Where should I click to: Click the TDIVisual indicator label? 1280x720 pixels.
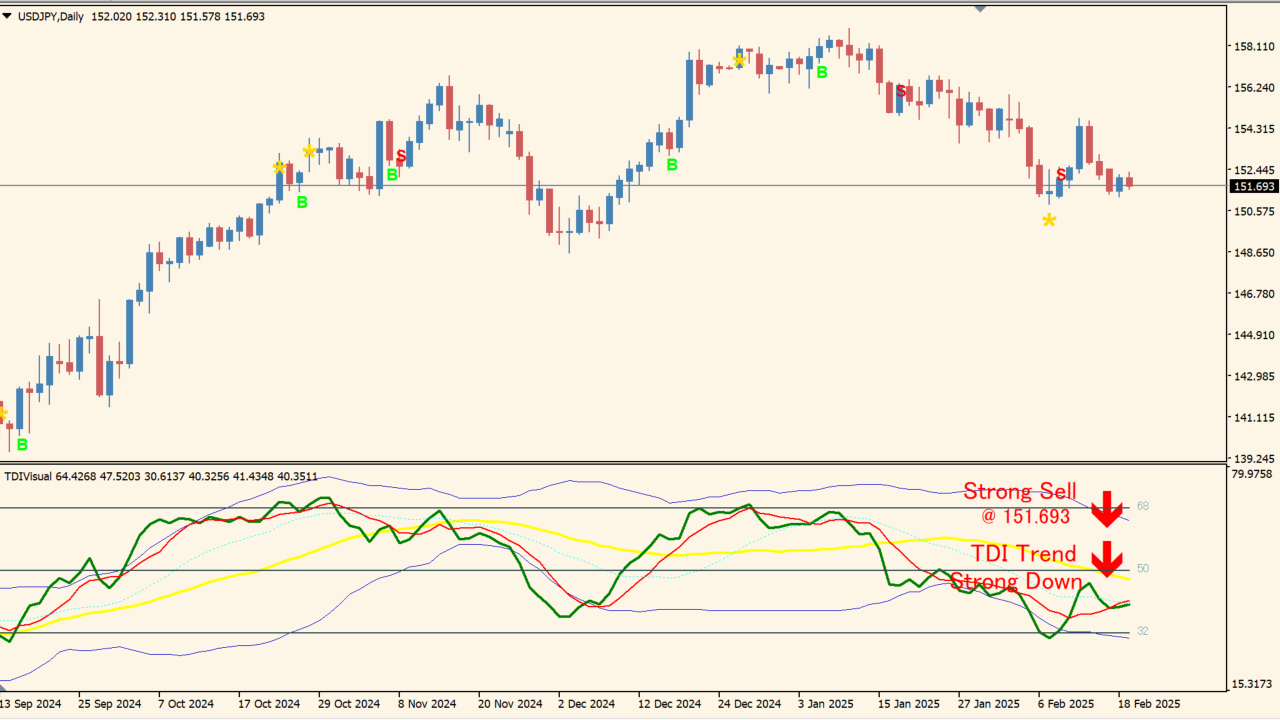27,476
